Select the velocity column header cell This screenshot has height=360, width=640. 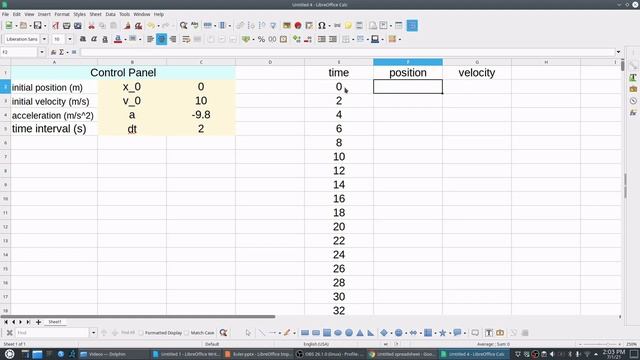point(477,73)
